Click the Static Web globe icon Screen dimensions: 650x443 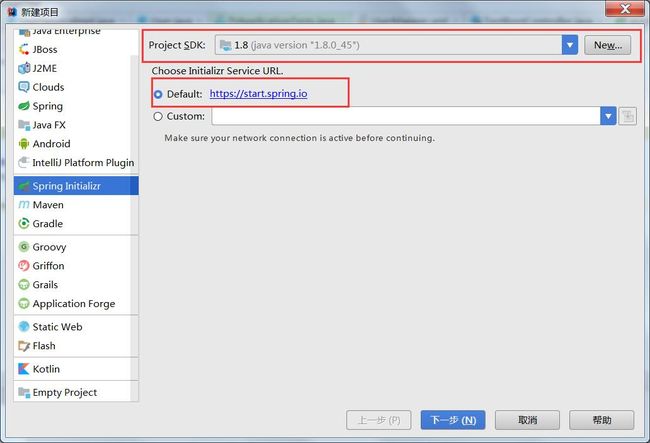[24, 327]
